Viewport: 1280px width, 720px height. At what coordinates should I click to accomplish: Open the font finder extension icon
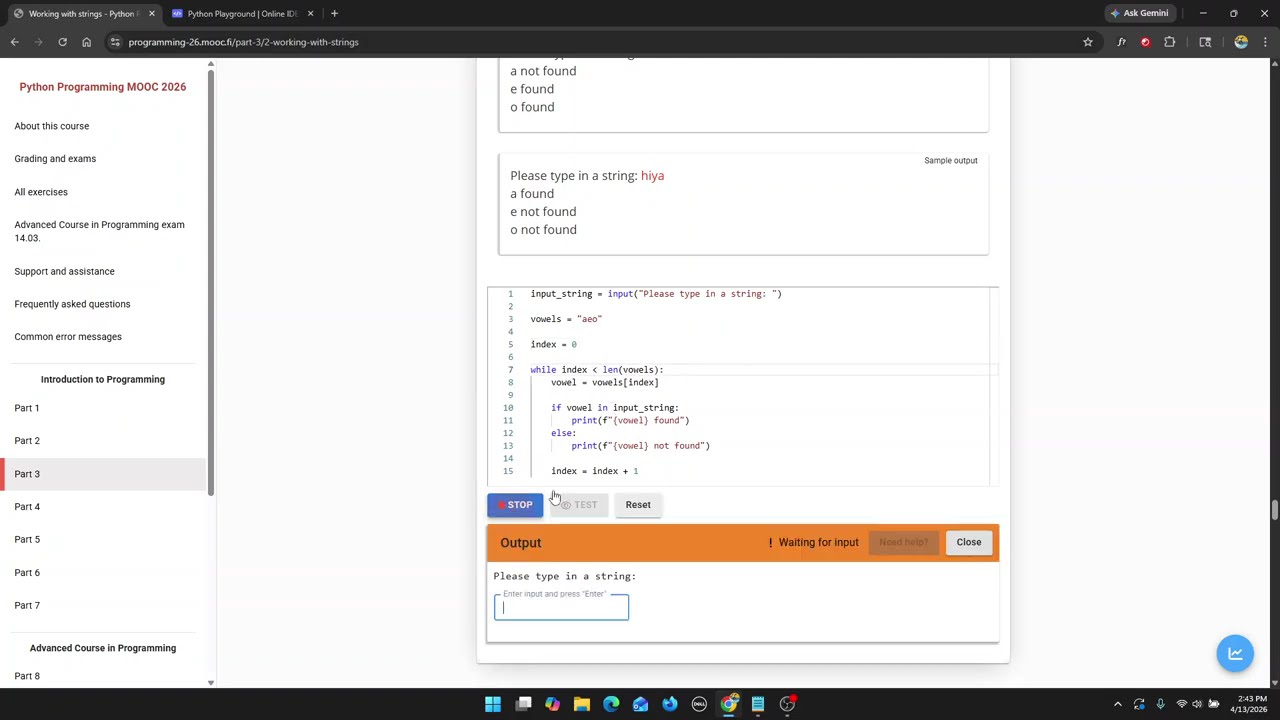pyautogui.click(x=1121, y=42)
